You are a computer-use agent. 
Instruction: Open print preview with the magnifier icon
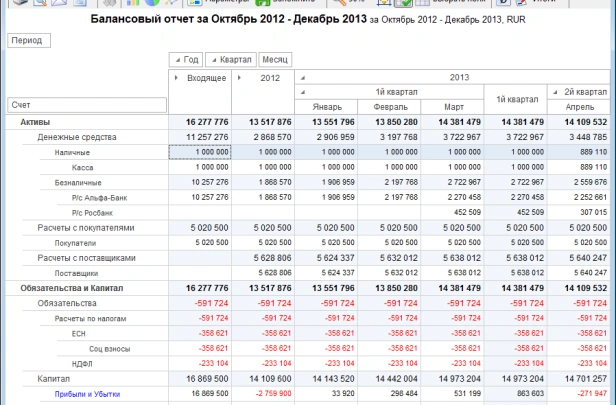[x=40, y=2]
